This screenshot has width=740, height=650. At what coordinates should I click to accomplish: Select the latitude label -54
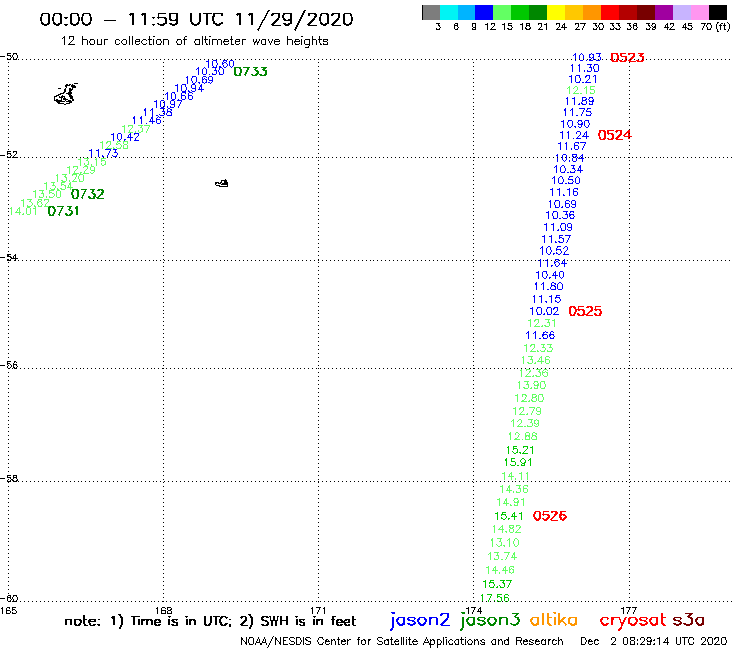[9, 258]
